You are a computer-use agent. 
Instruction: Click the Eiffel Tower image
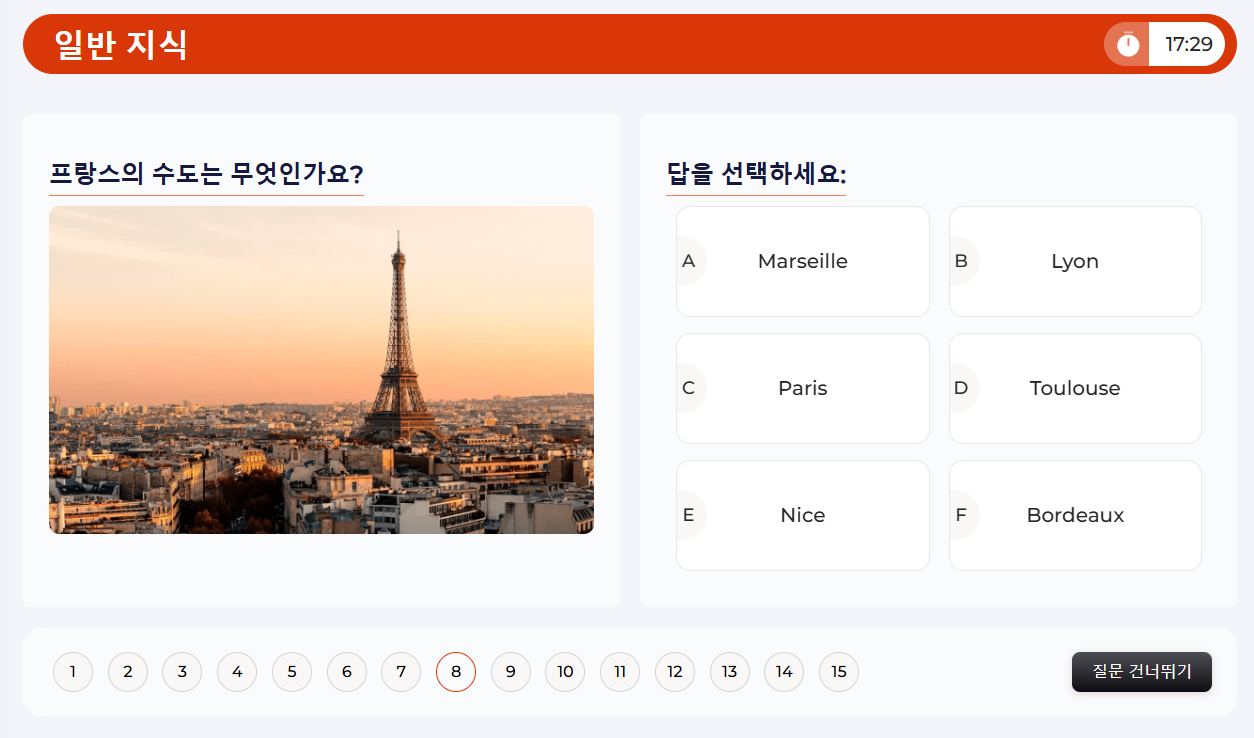[x=321, y=370]
